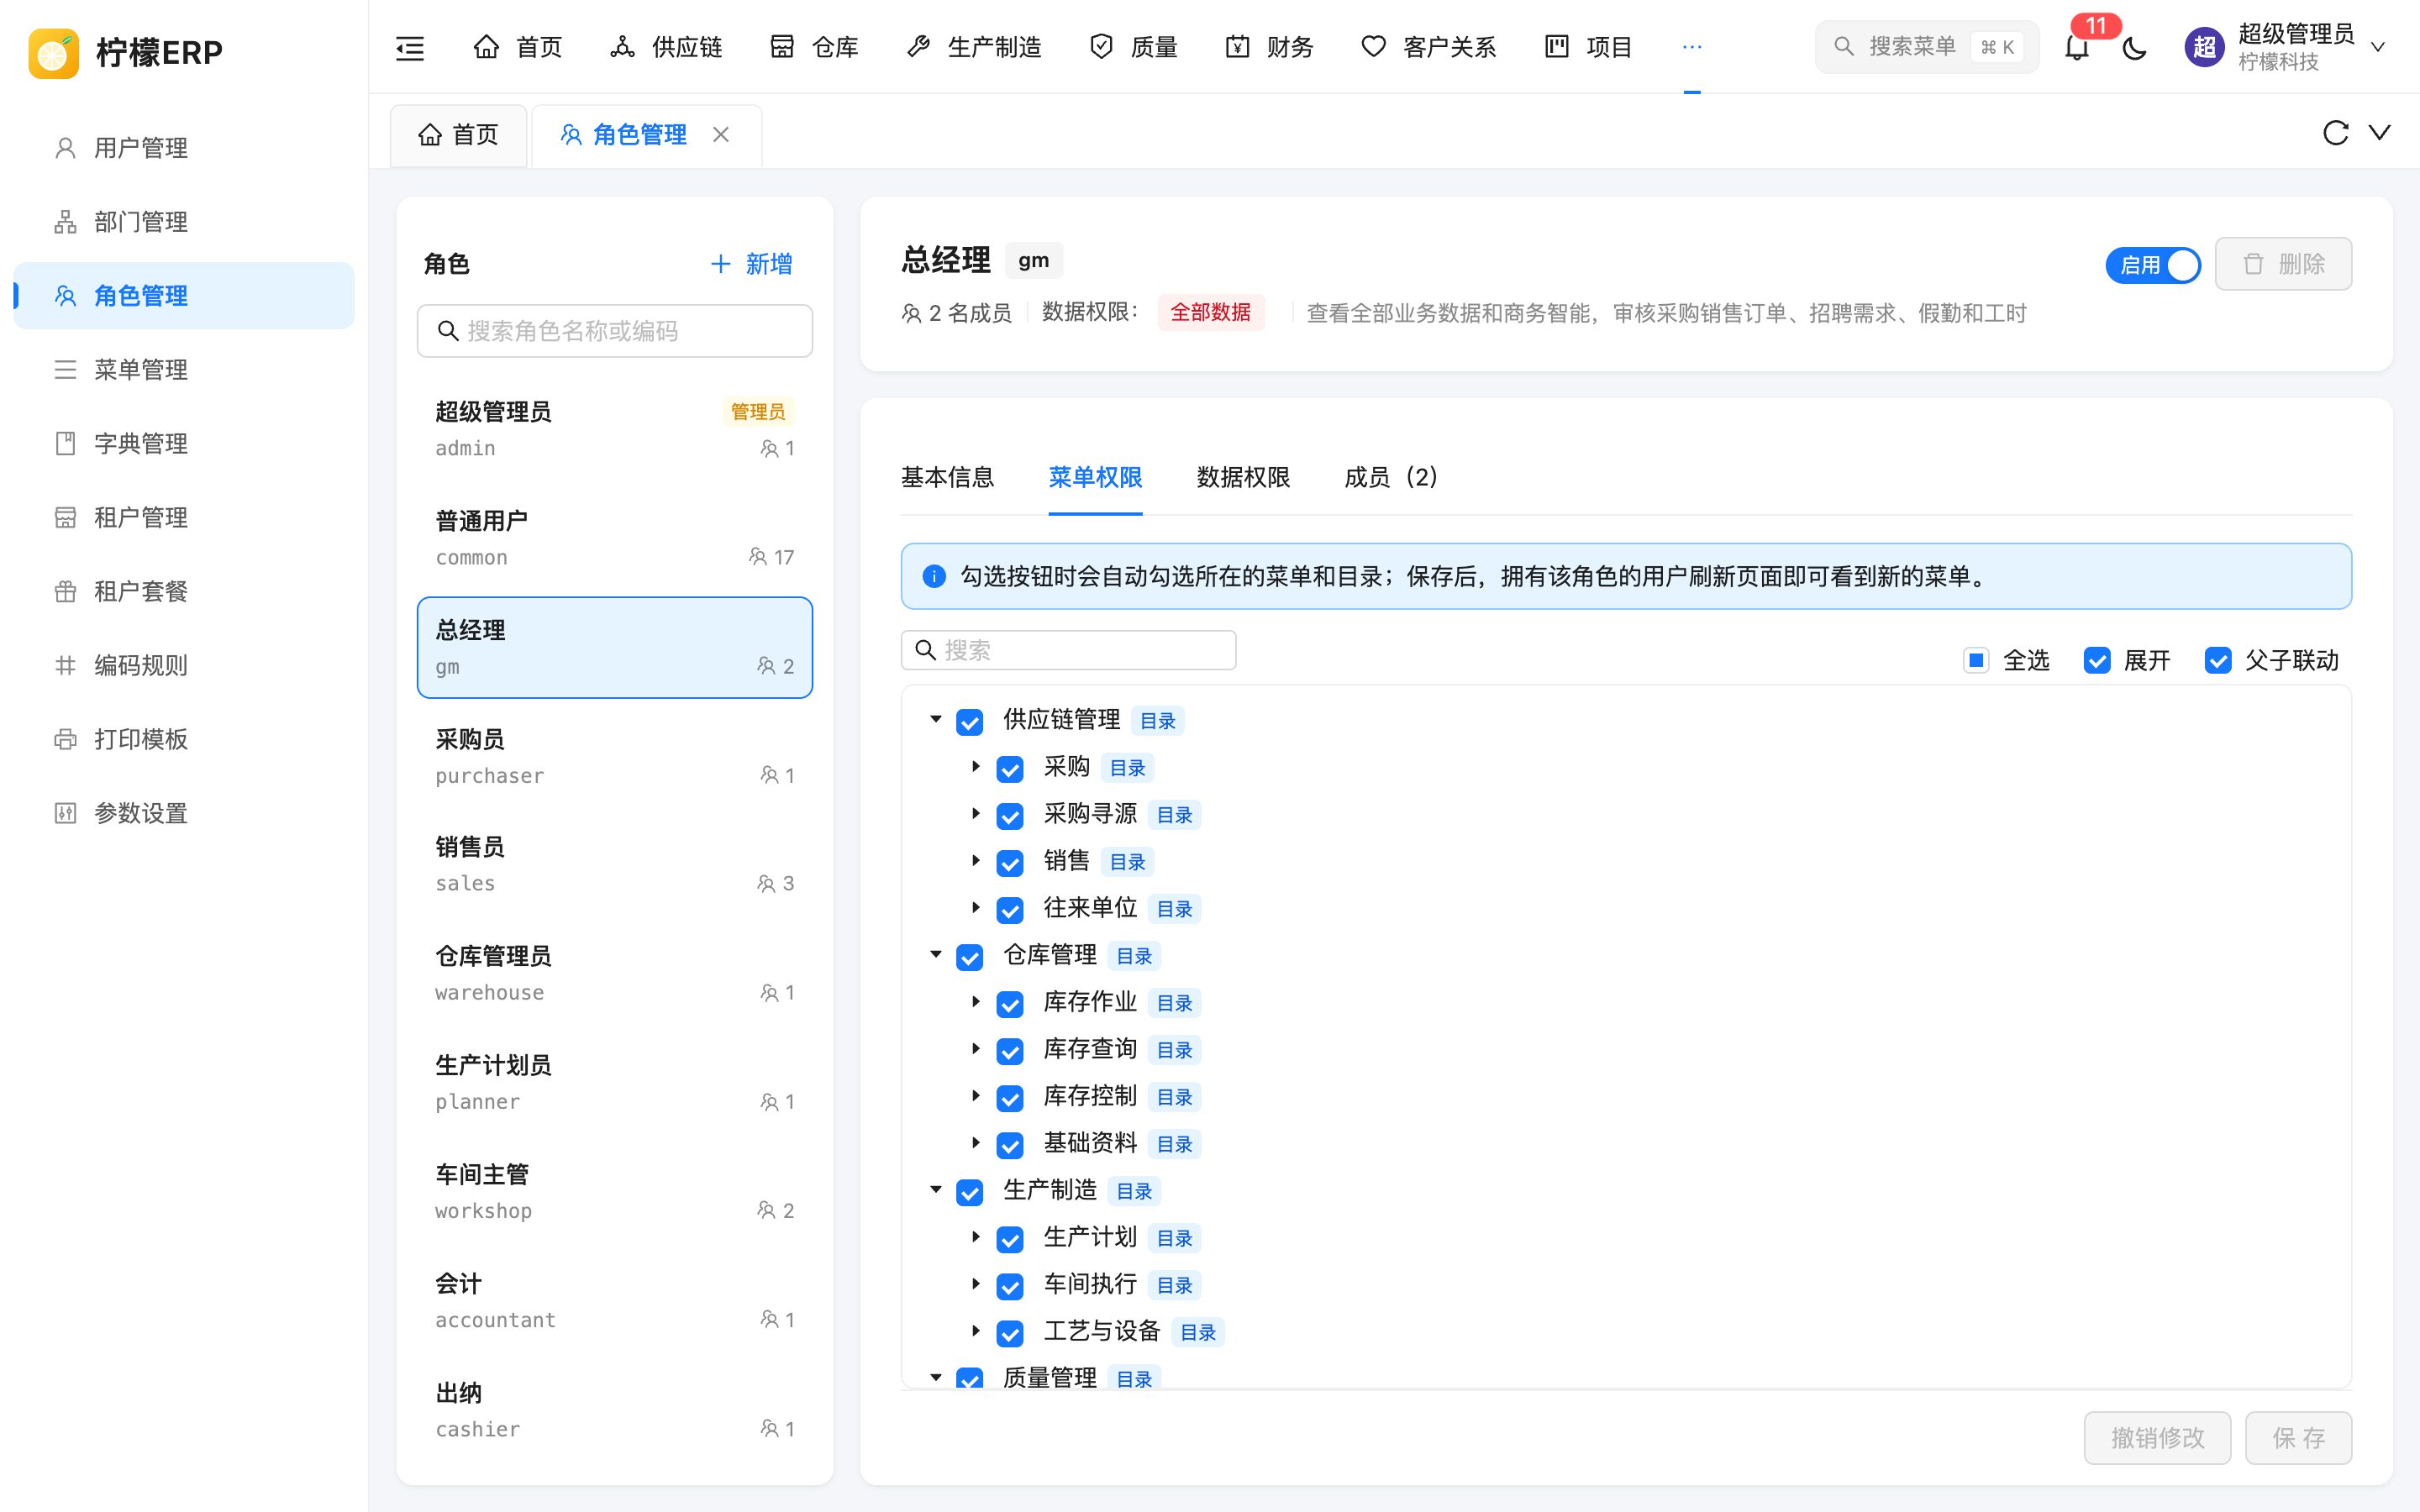Viewport: 2420px width, 1512px height.
Task: Toggle the 启用 switch for 总经理
Action: [x=2153, y=265]
